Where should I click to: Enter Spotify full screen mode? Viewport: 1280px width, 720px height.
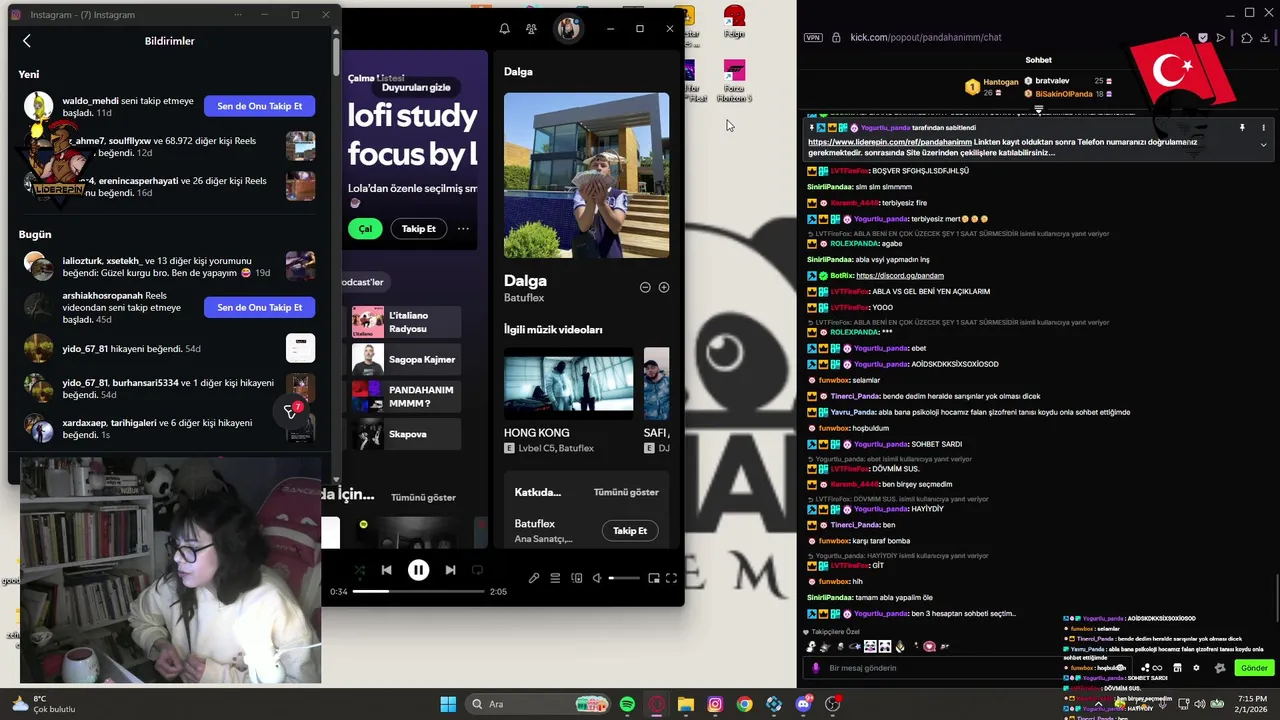tap(672, 578)
